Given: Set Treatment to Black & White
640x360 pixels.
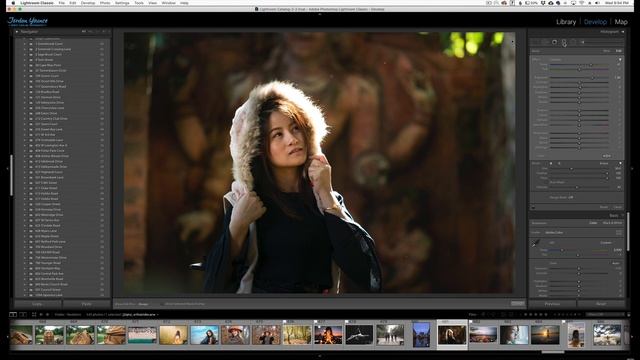Looking at the screenshot, I should [612, 223].
